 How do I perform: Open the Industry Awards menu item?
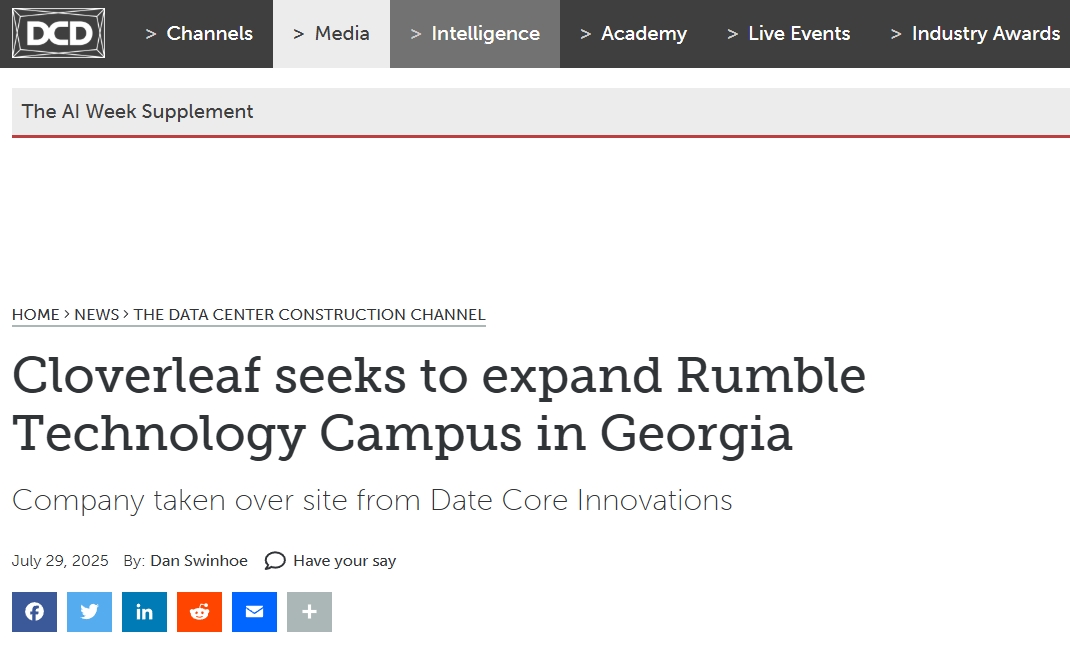(975, 33)
